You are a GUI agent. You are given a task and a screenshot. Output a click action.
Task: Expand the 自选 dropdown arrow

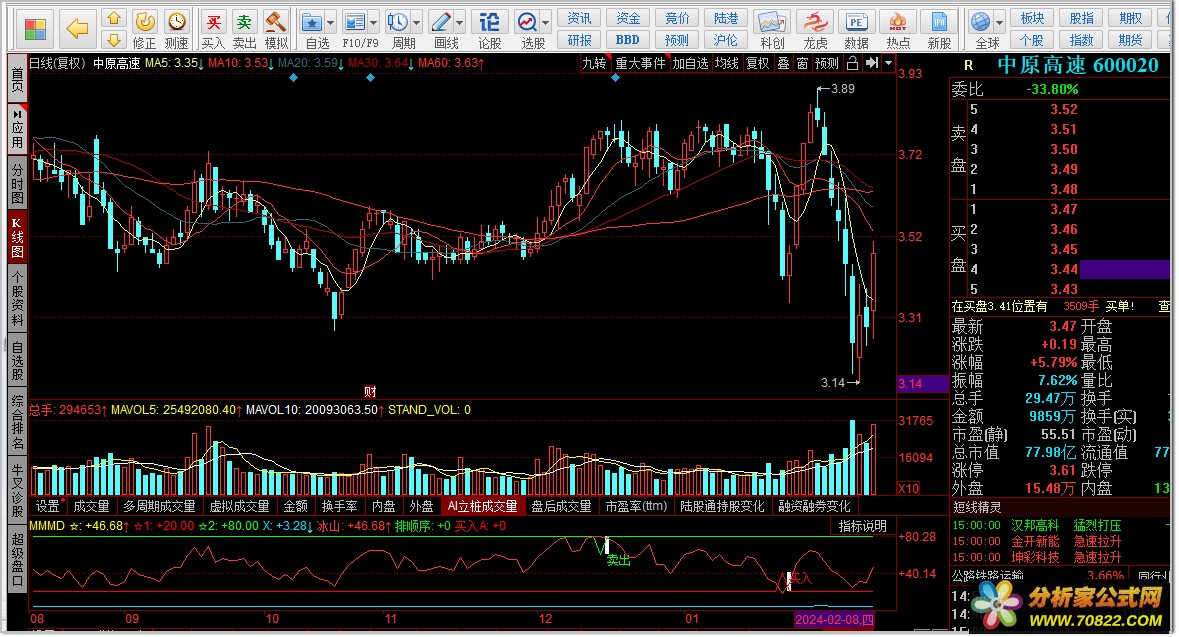330,23
